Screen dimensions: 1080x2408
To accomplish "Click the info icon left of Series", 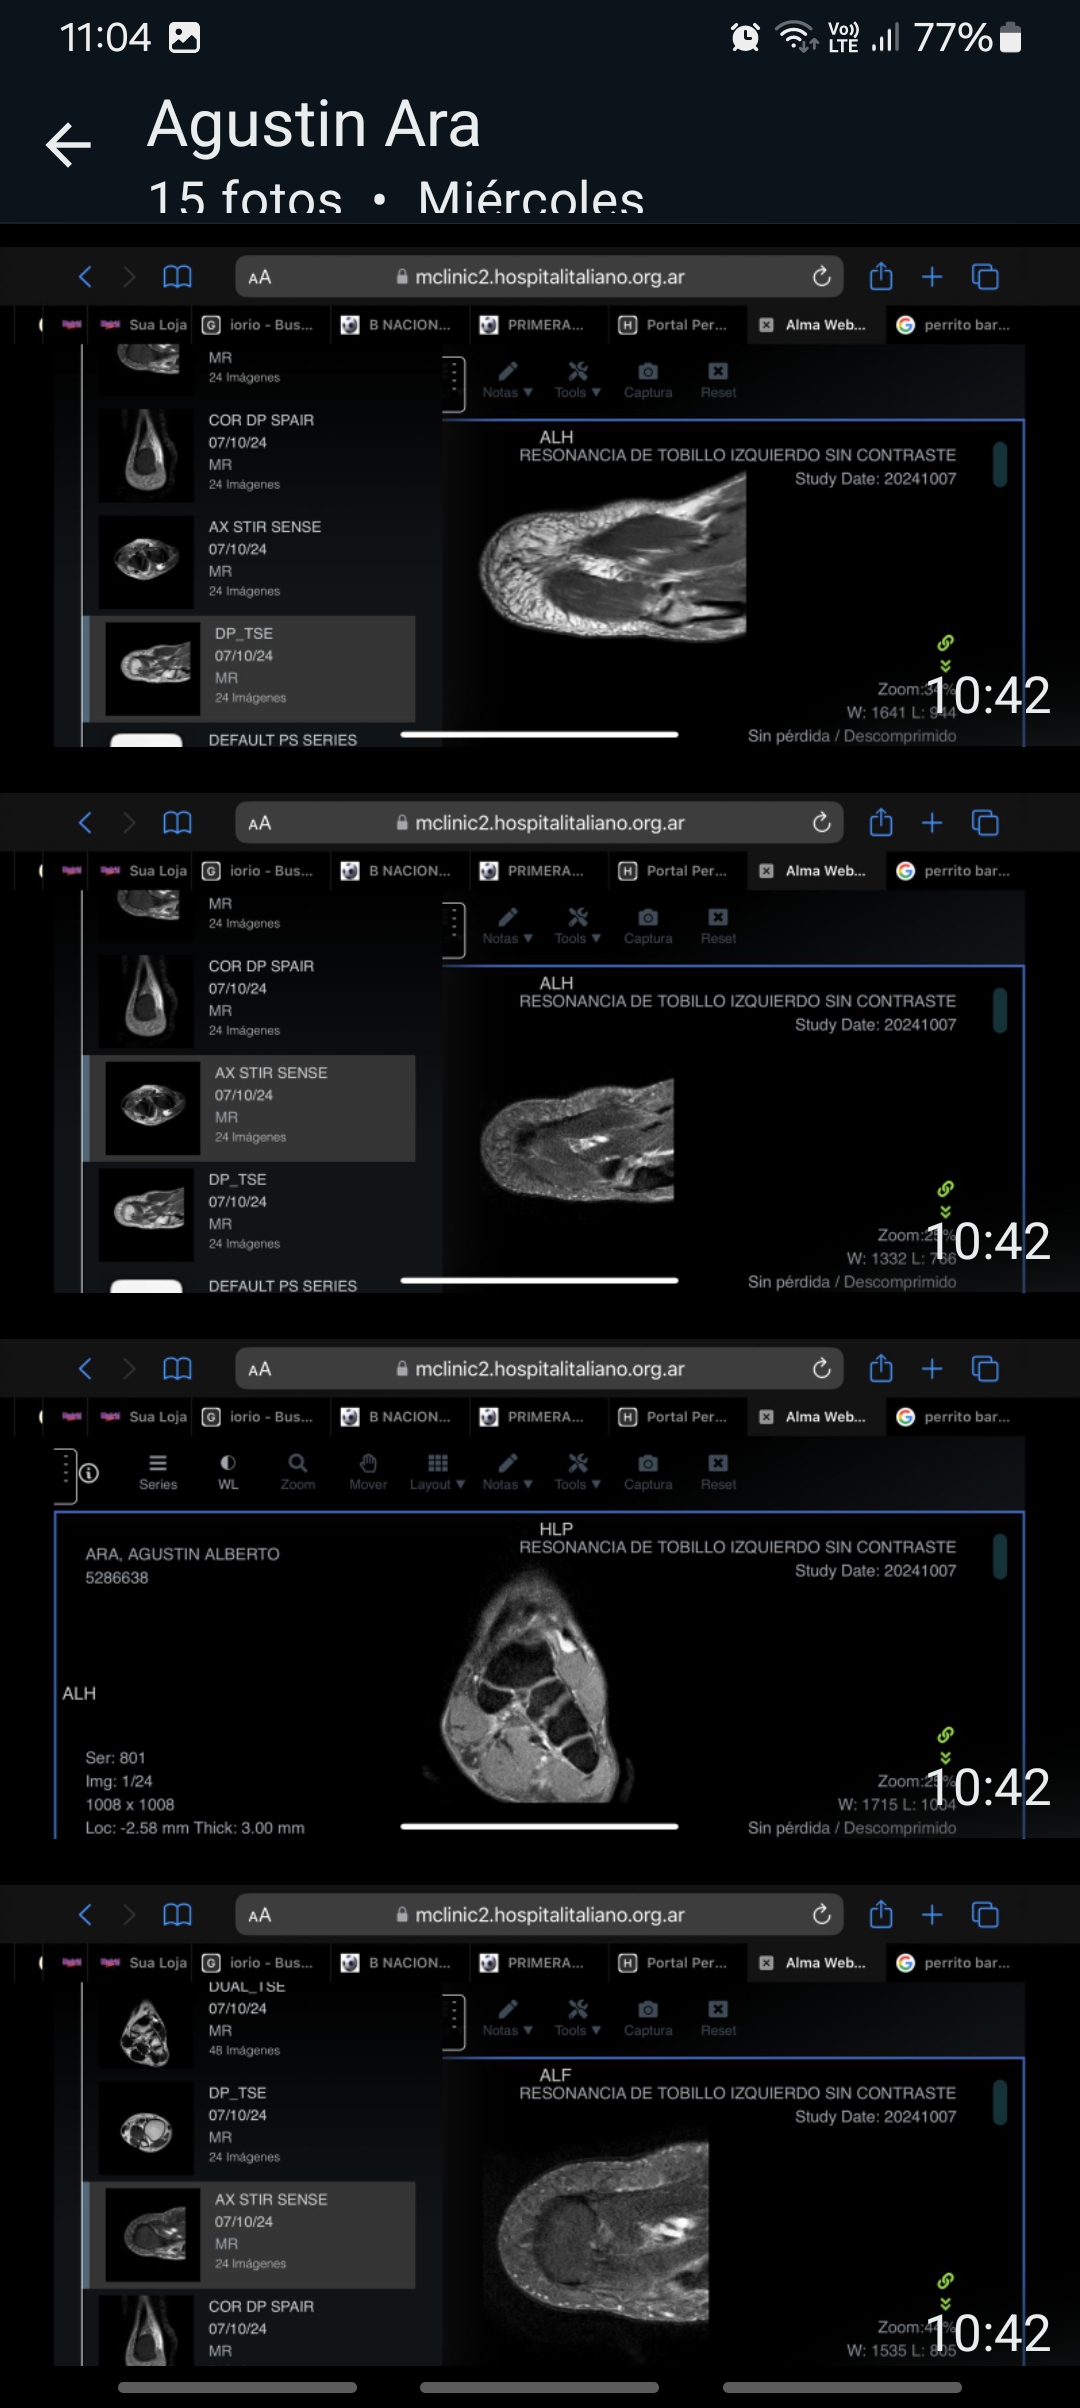I will pos(89,1473).
